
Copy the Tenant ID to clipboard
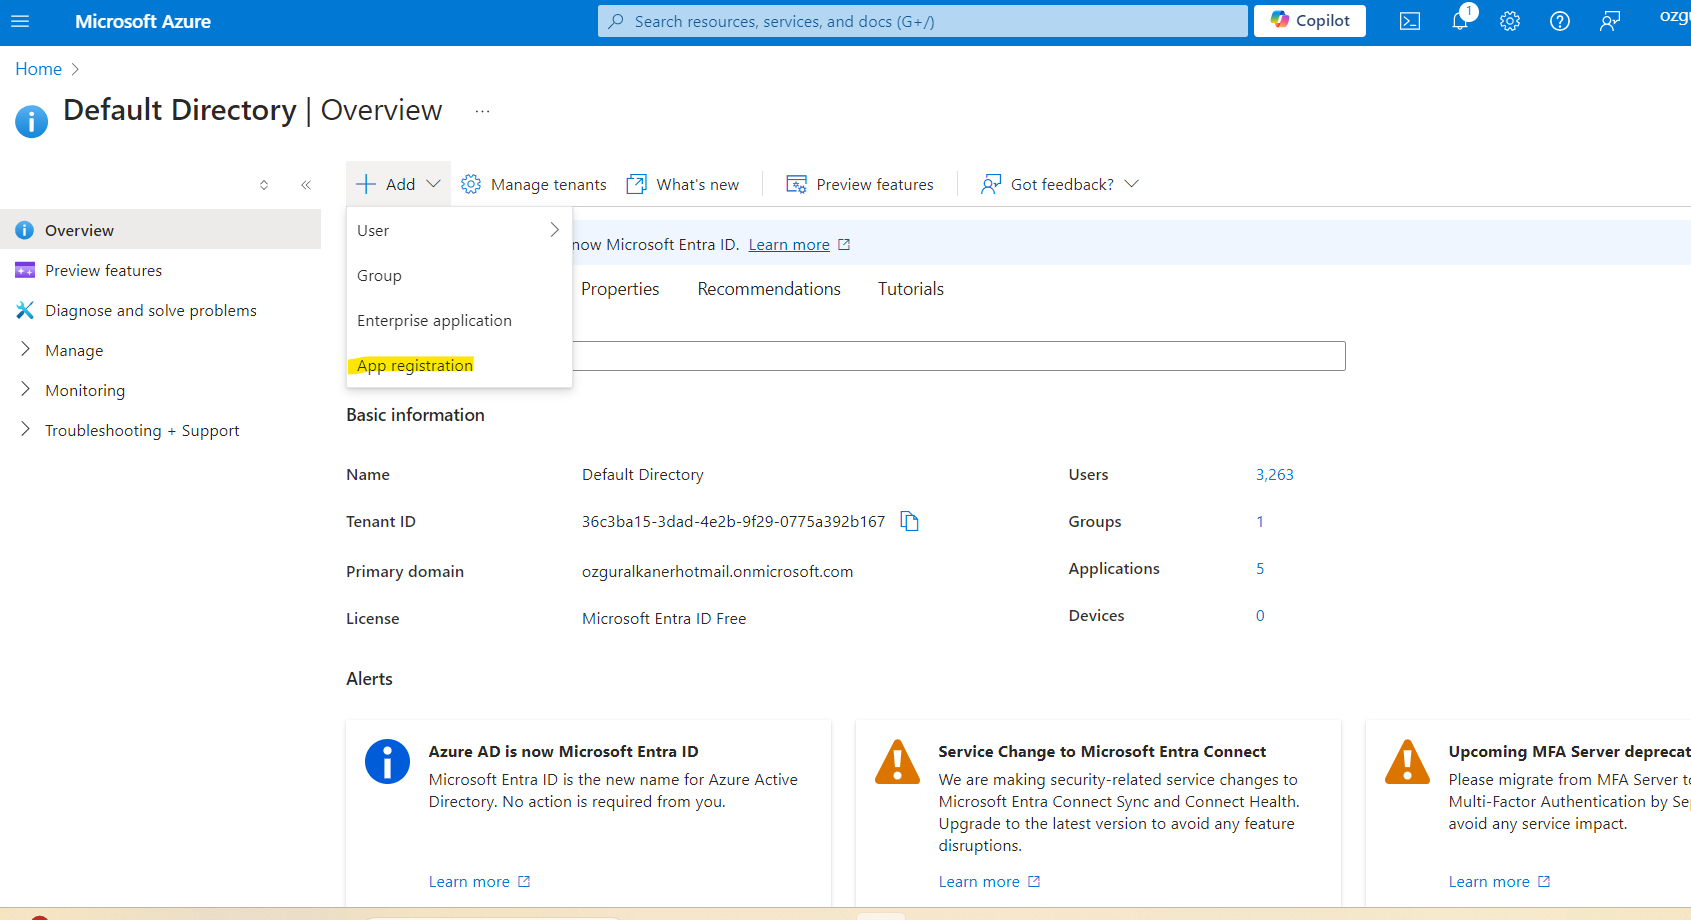909,521
